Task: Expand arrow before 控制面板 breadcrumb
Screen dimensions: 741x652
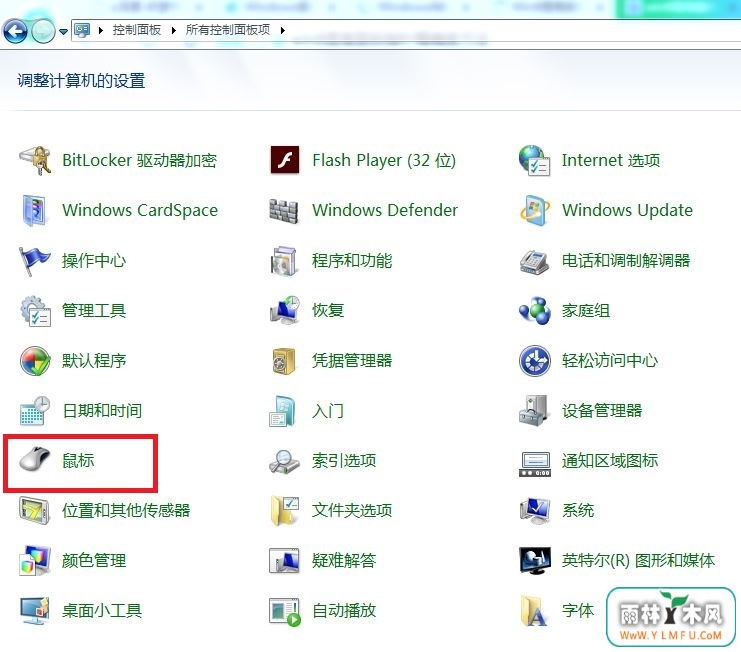Action: (101, 31)
